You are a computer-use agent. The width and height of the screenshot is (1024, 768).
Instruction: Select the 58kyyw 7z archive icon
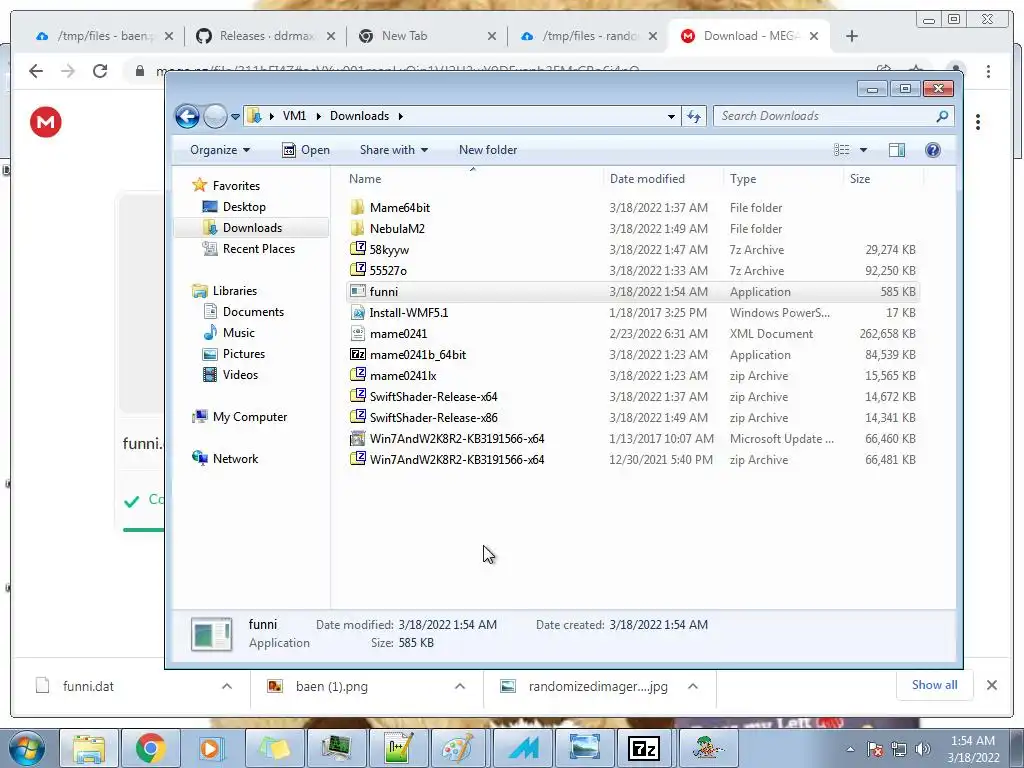(357, 249)
